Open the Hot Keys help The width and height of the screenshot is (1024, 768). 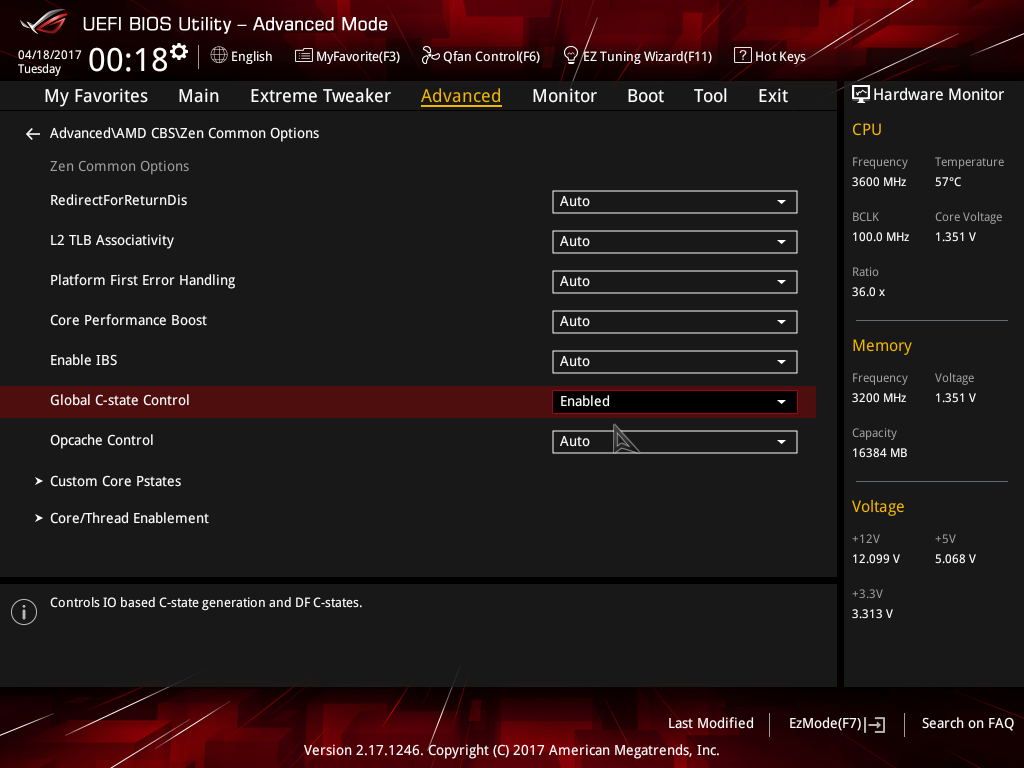(769, 56)
